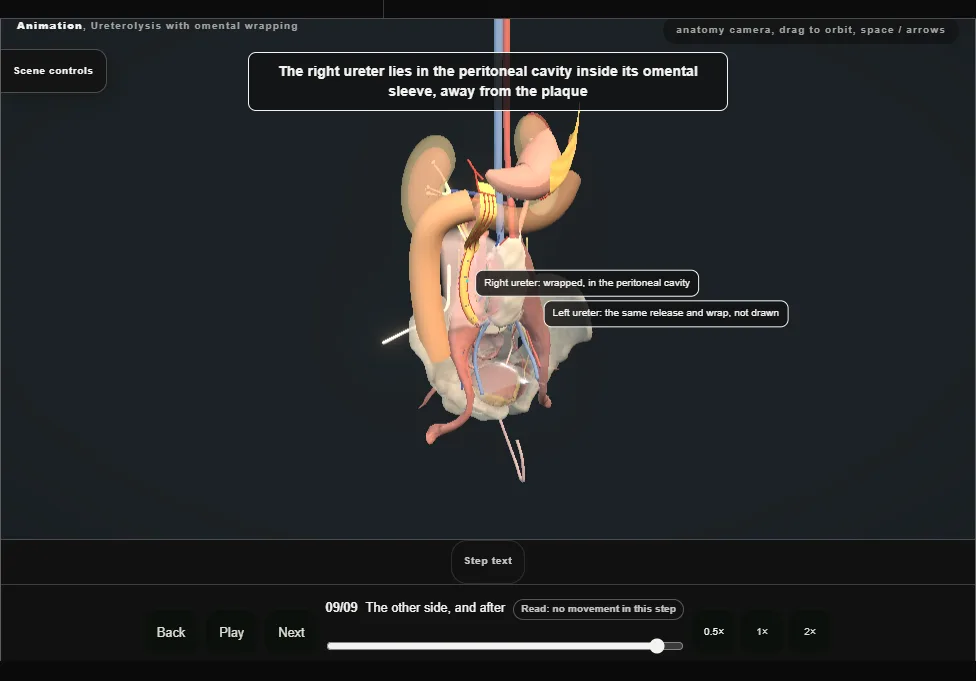Click the anatomy camera hint text
Viewport: 976px width, 681px height.
tap(810, 30)
